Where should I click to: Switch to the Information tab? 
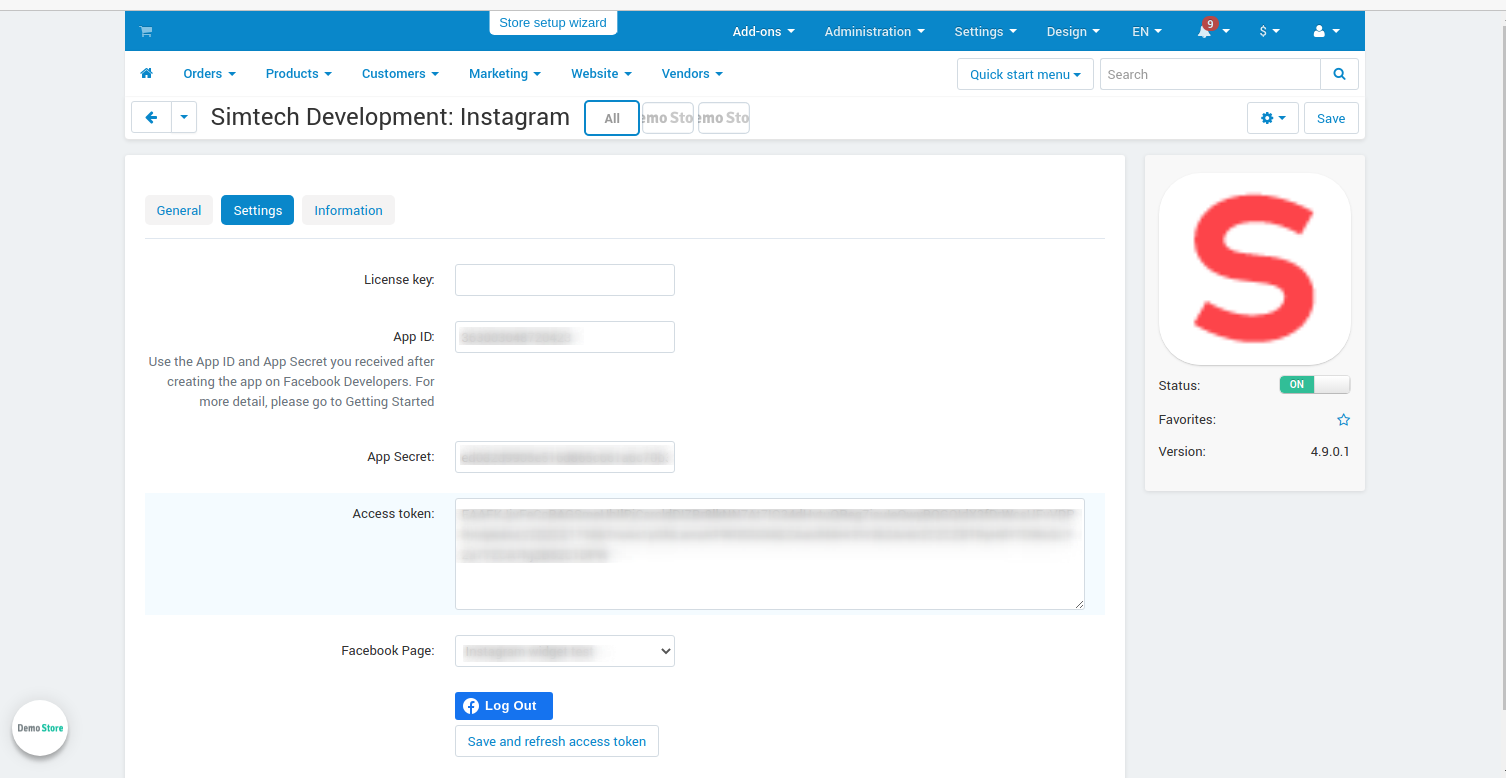pyautogui.click(x=348, y=210)
